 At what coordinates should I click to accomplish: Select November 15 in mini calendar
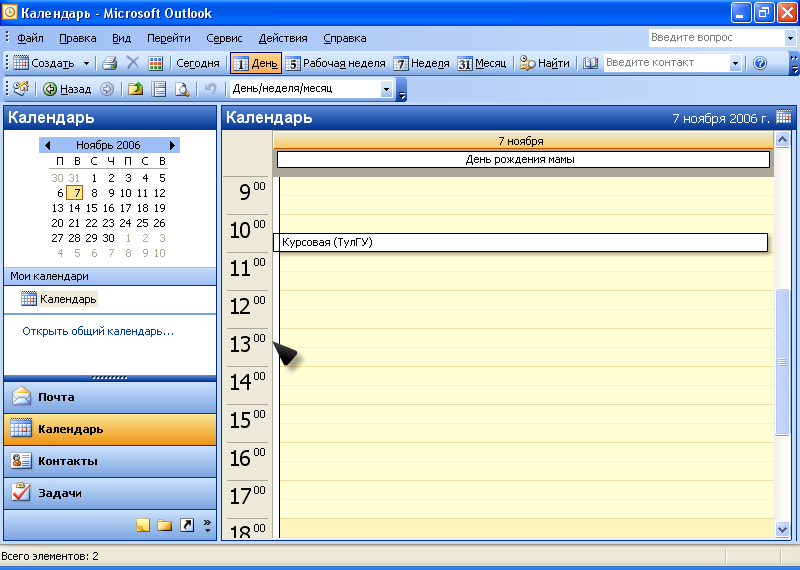pyautogui.click(x=91, y=208)
